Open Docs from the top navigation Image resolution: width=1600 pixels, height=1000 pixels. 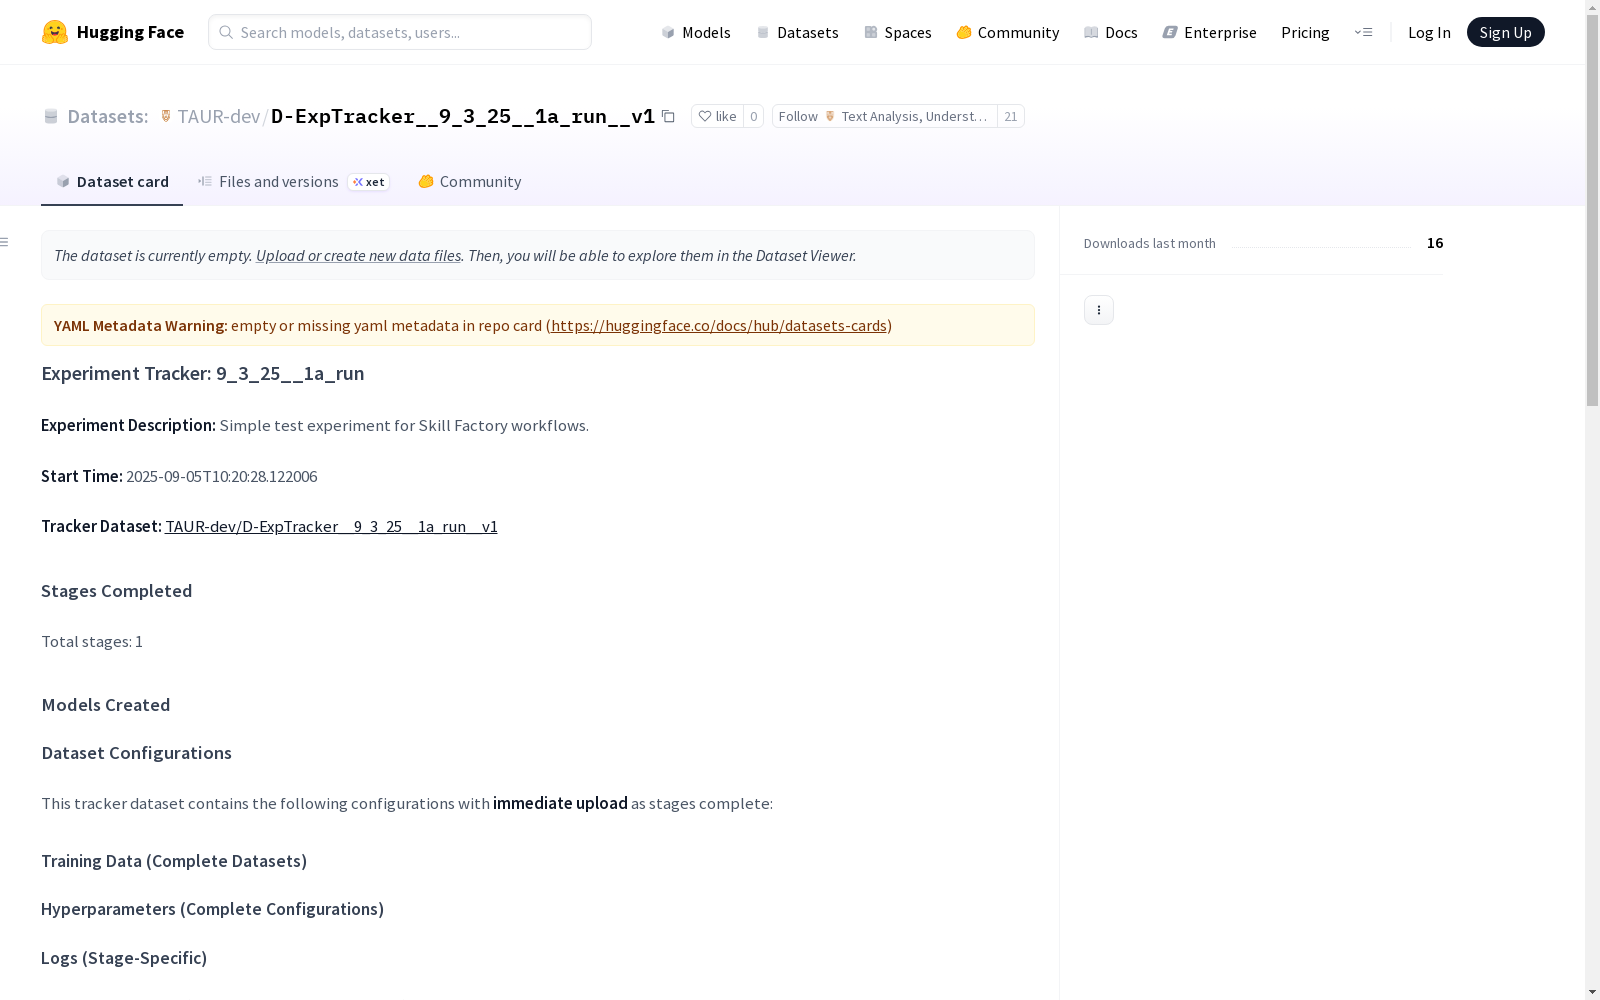(1111, 32)
